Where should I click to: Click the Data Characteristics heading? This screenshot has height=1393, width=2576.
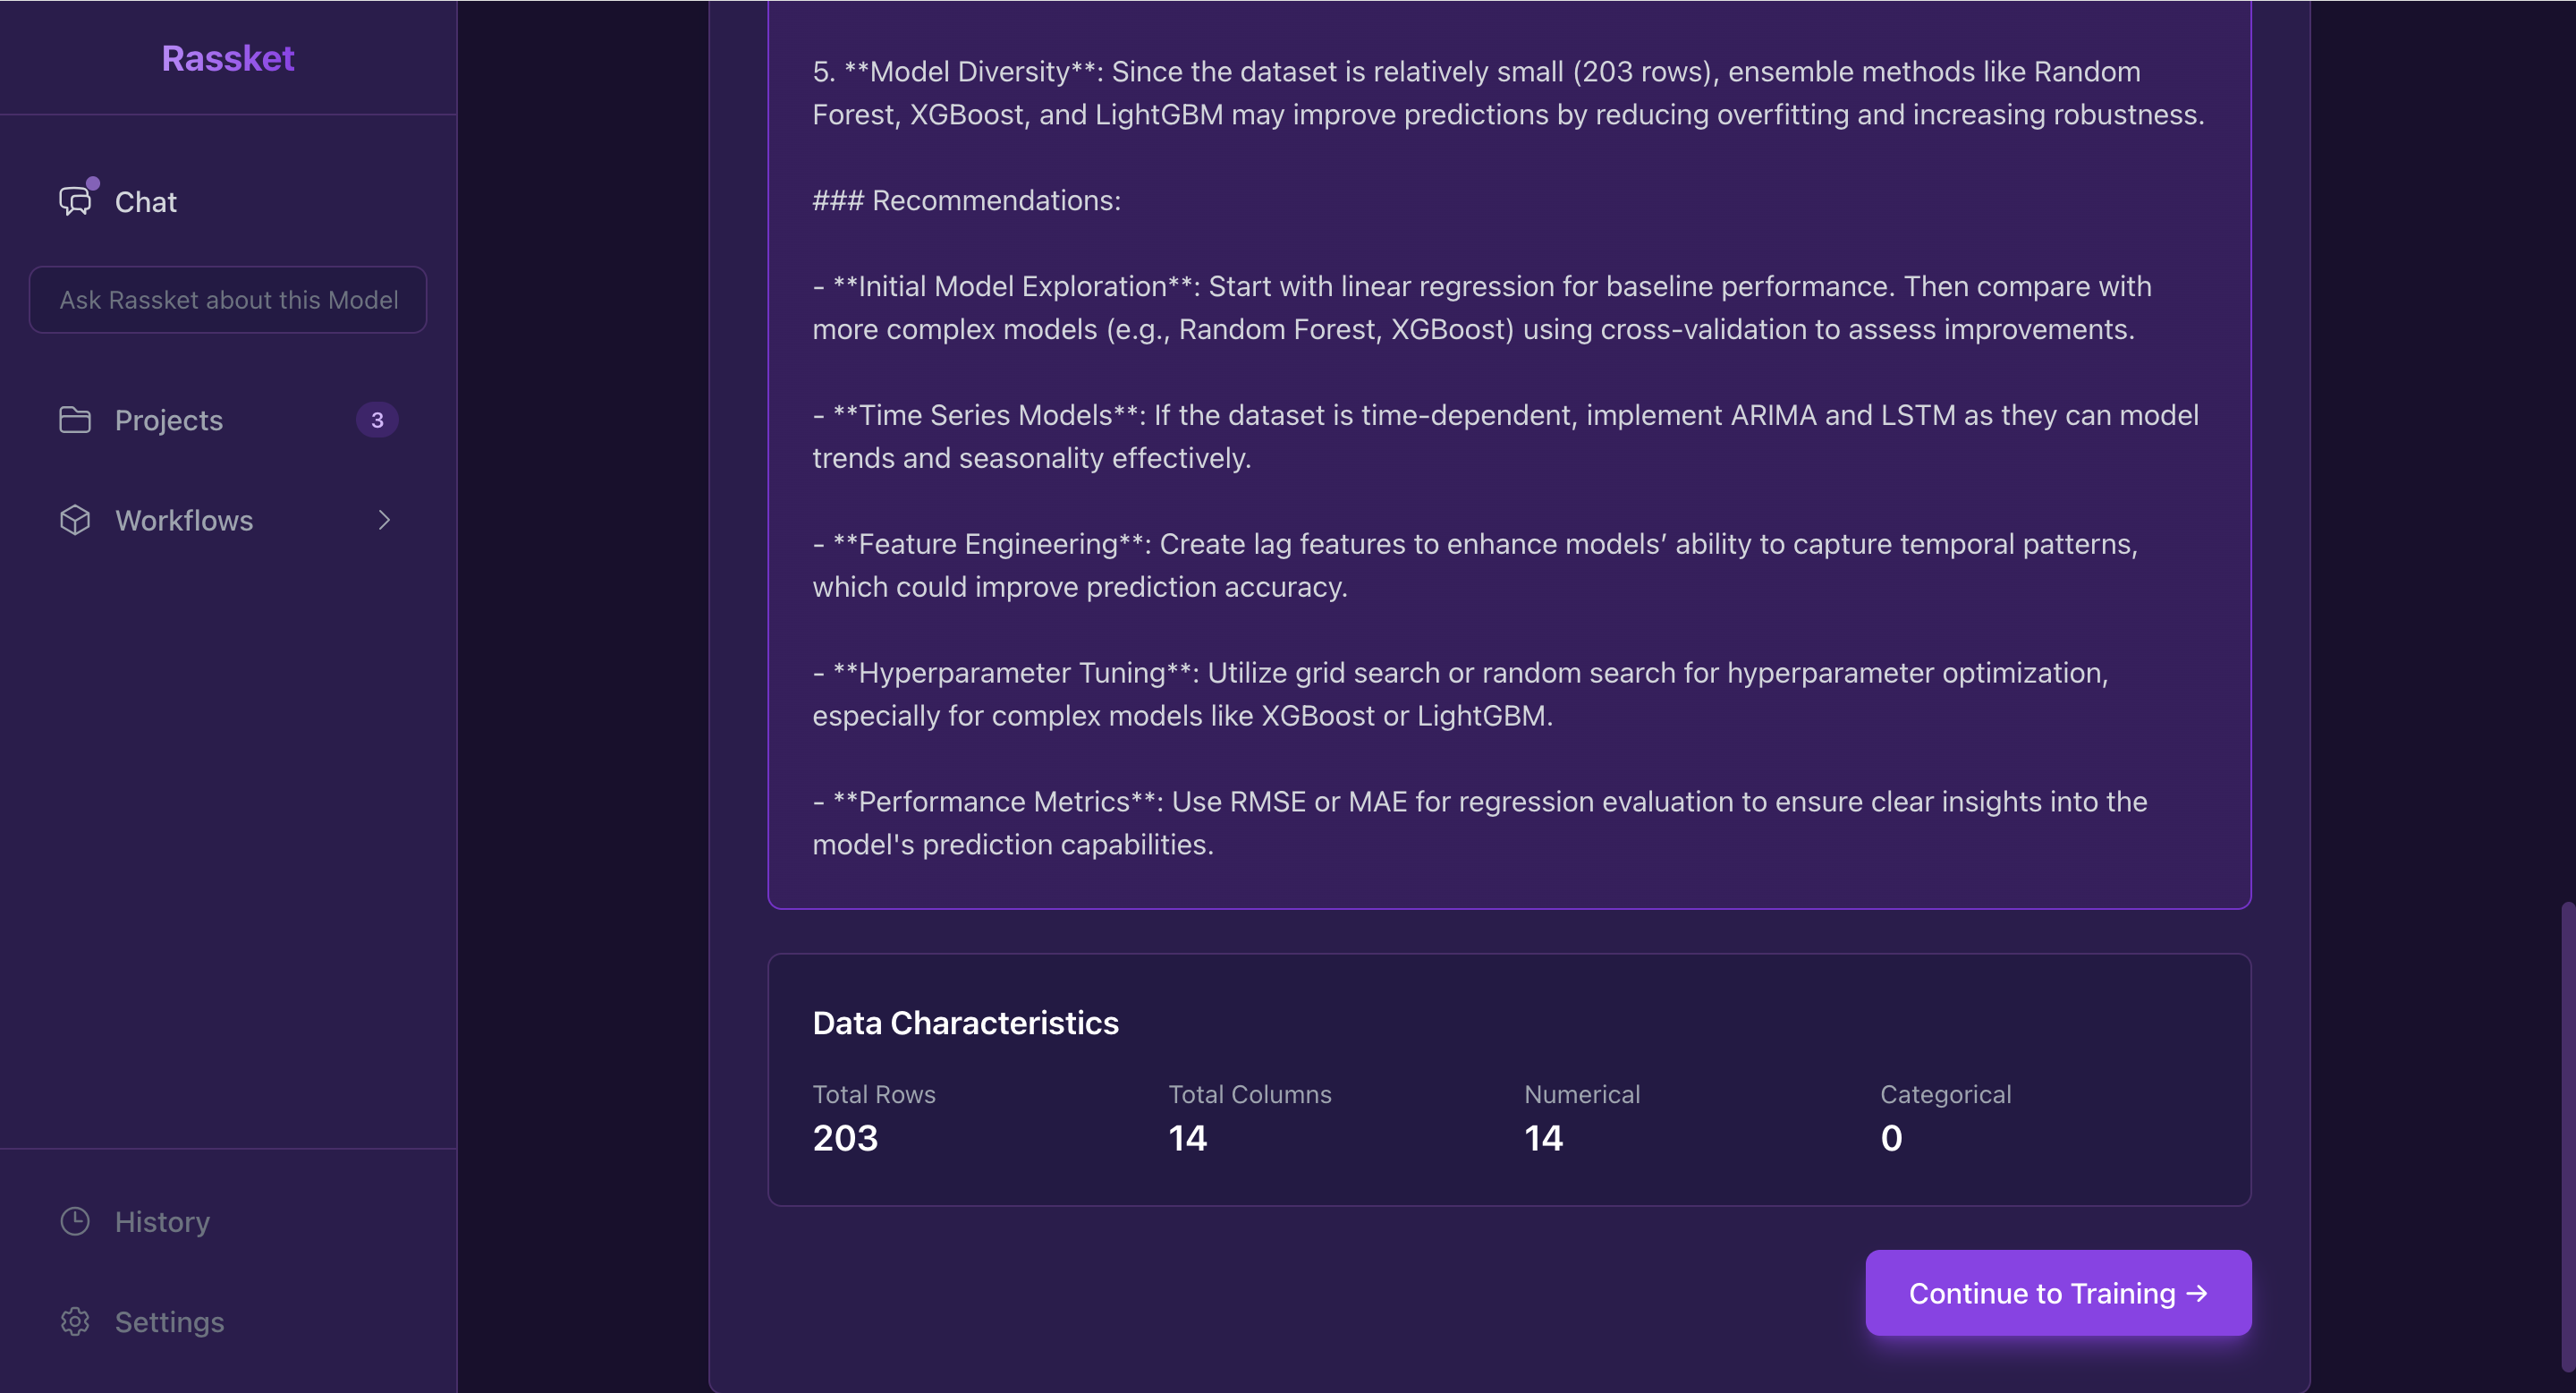(x=965, y=1023)
